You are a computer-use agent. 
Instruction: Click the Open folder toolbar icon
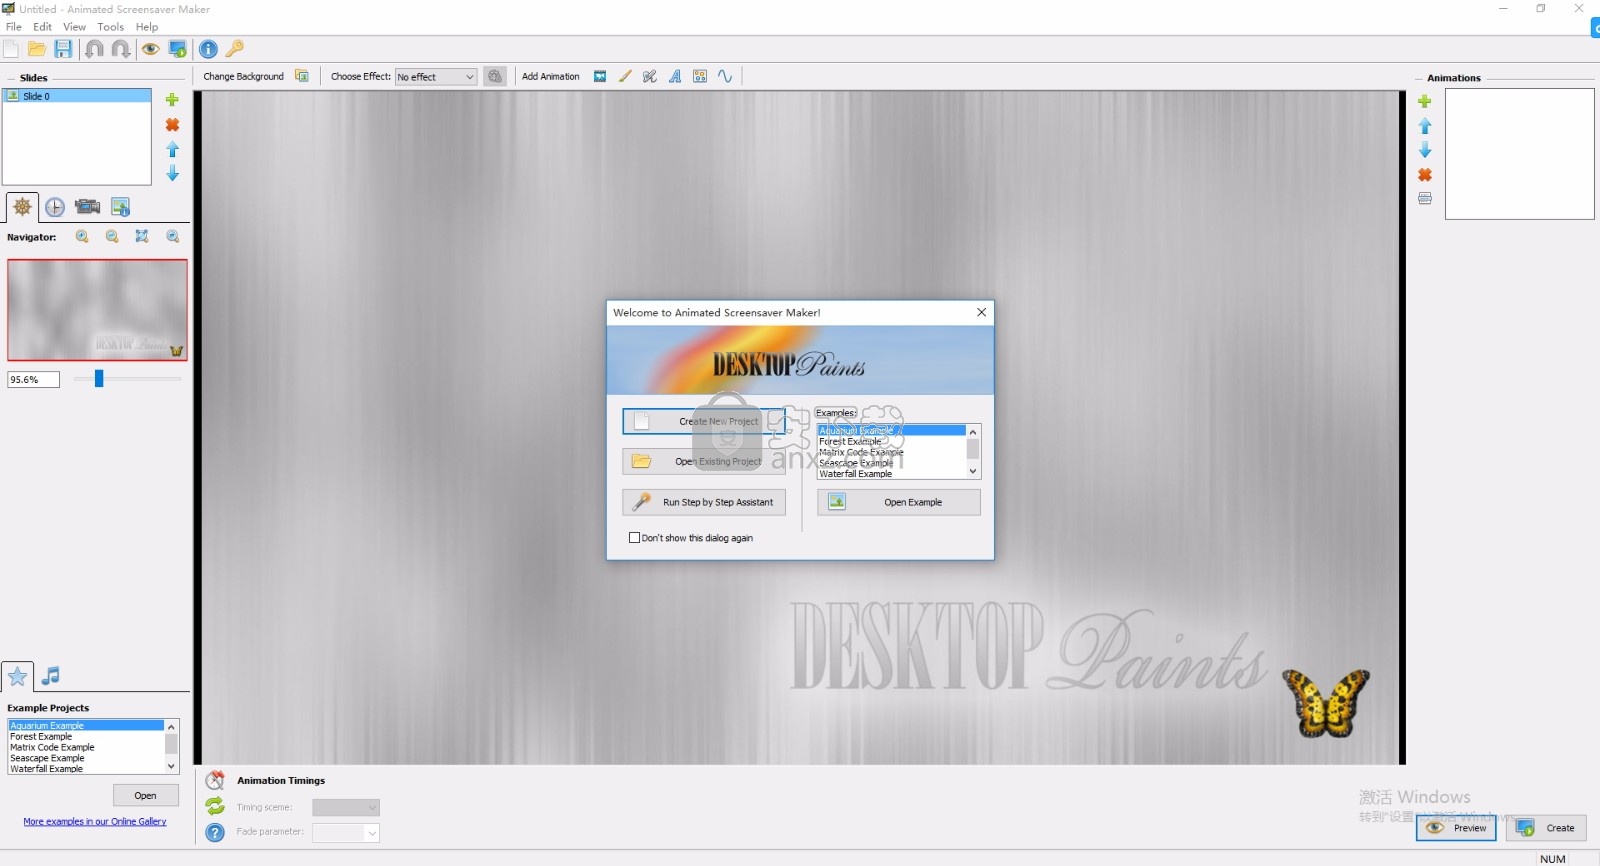pyautogui.click(x=37, y=49)
